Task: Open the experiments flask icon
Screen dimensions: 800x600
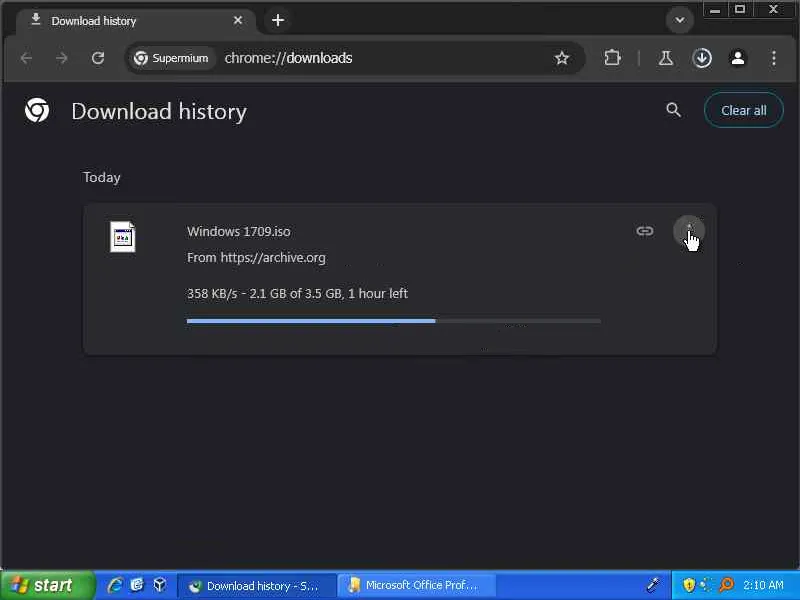Action: (x=665, y=58)
